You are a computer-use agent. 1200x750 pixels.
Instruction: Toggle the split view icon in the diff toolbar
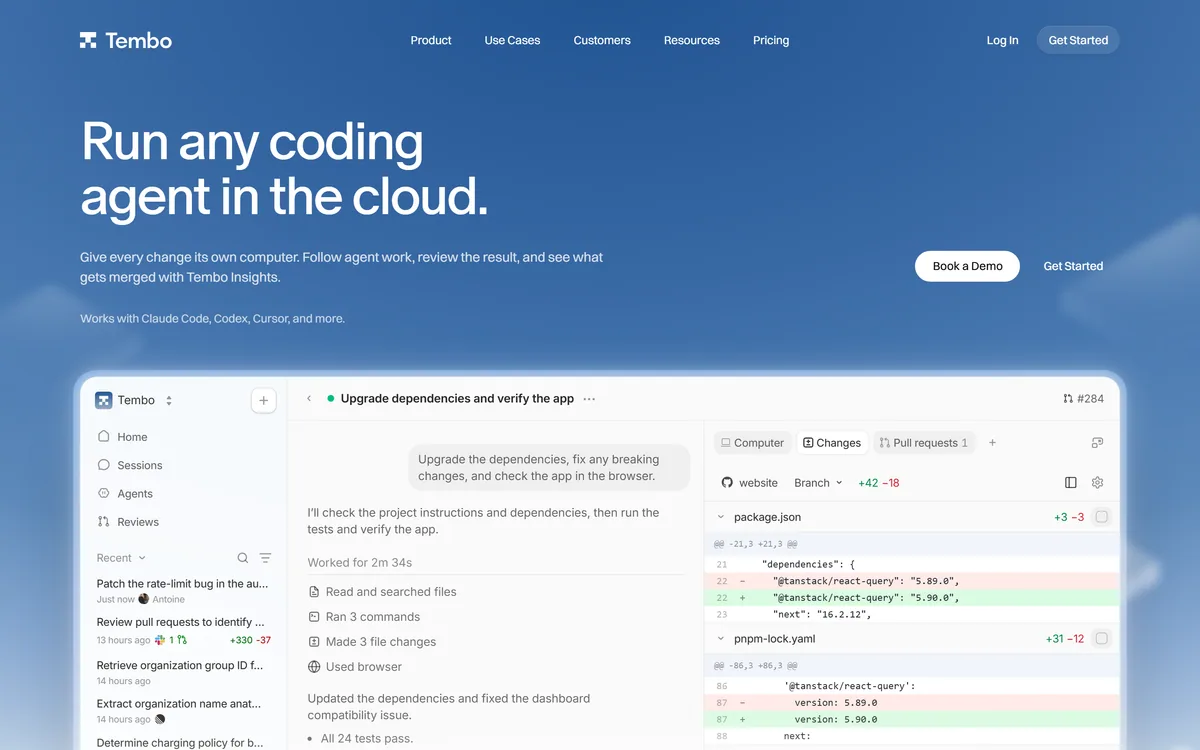coord(1071,482)
